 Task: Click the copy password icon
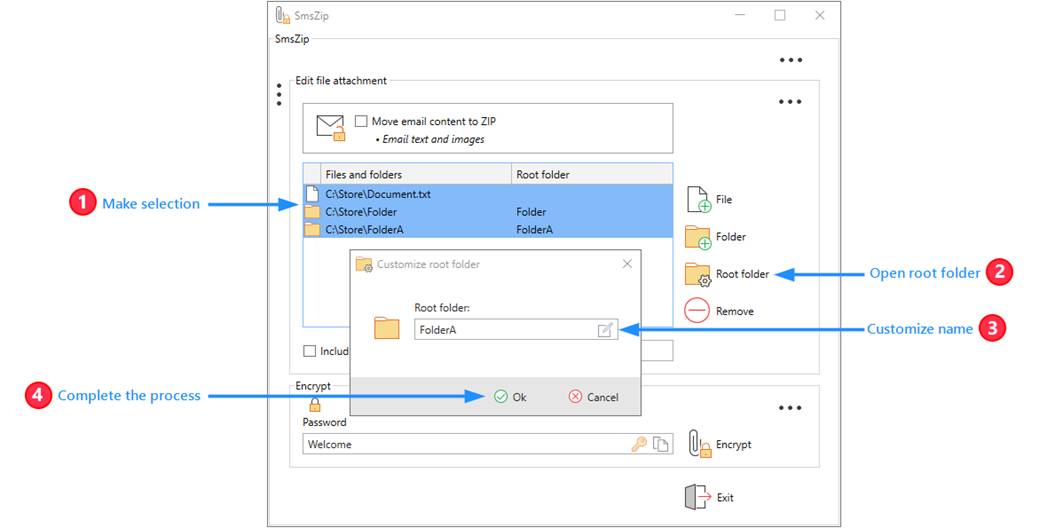(660, 445)
